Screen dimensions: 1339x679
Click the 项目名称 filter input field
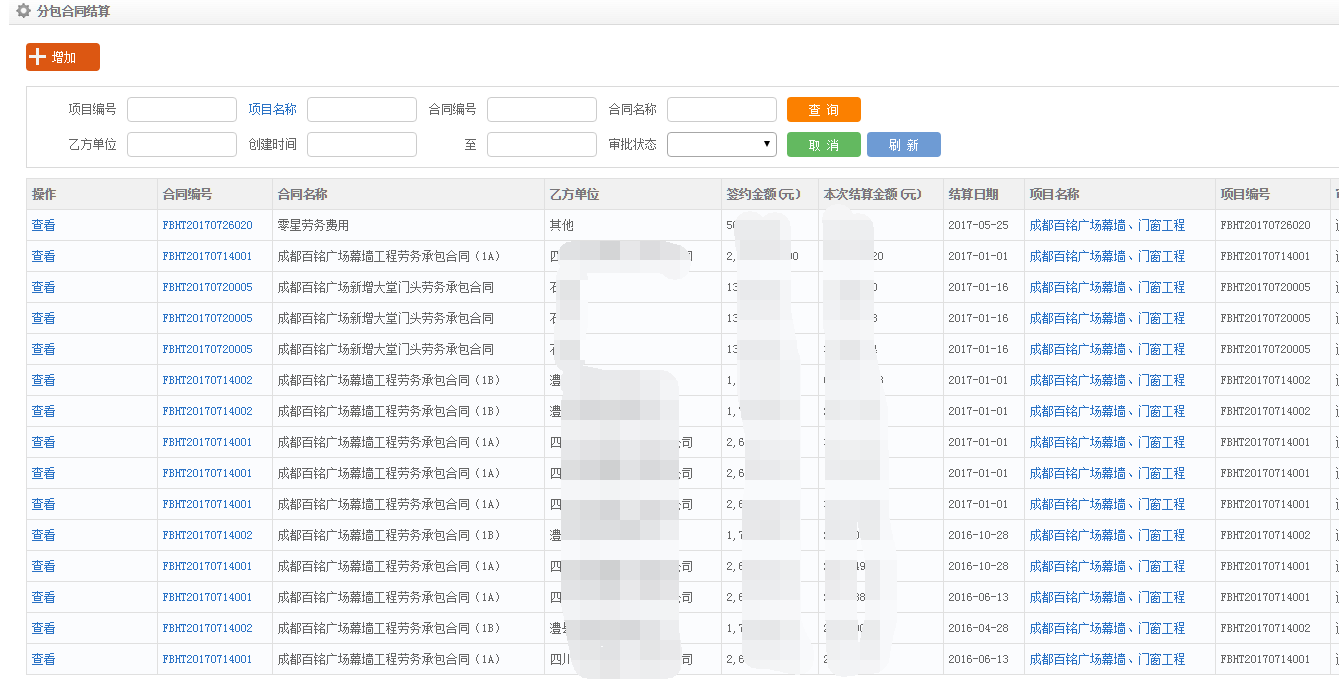tap(361, 110)
